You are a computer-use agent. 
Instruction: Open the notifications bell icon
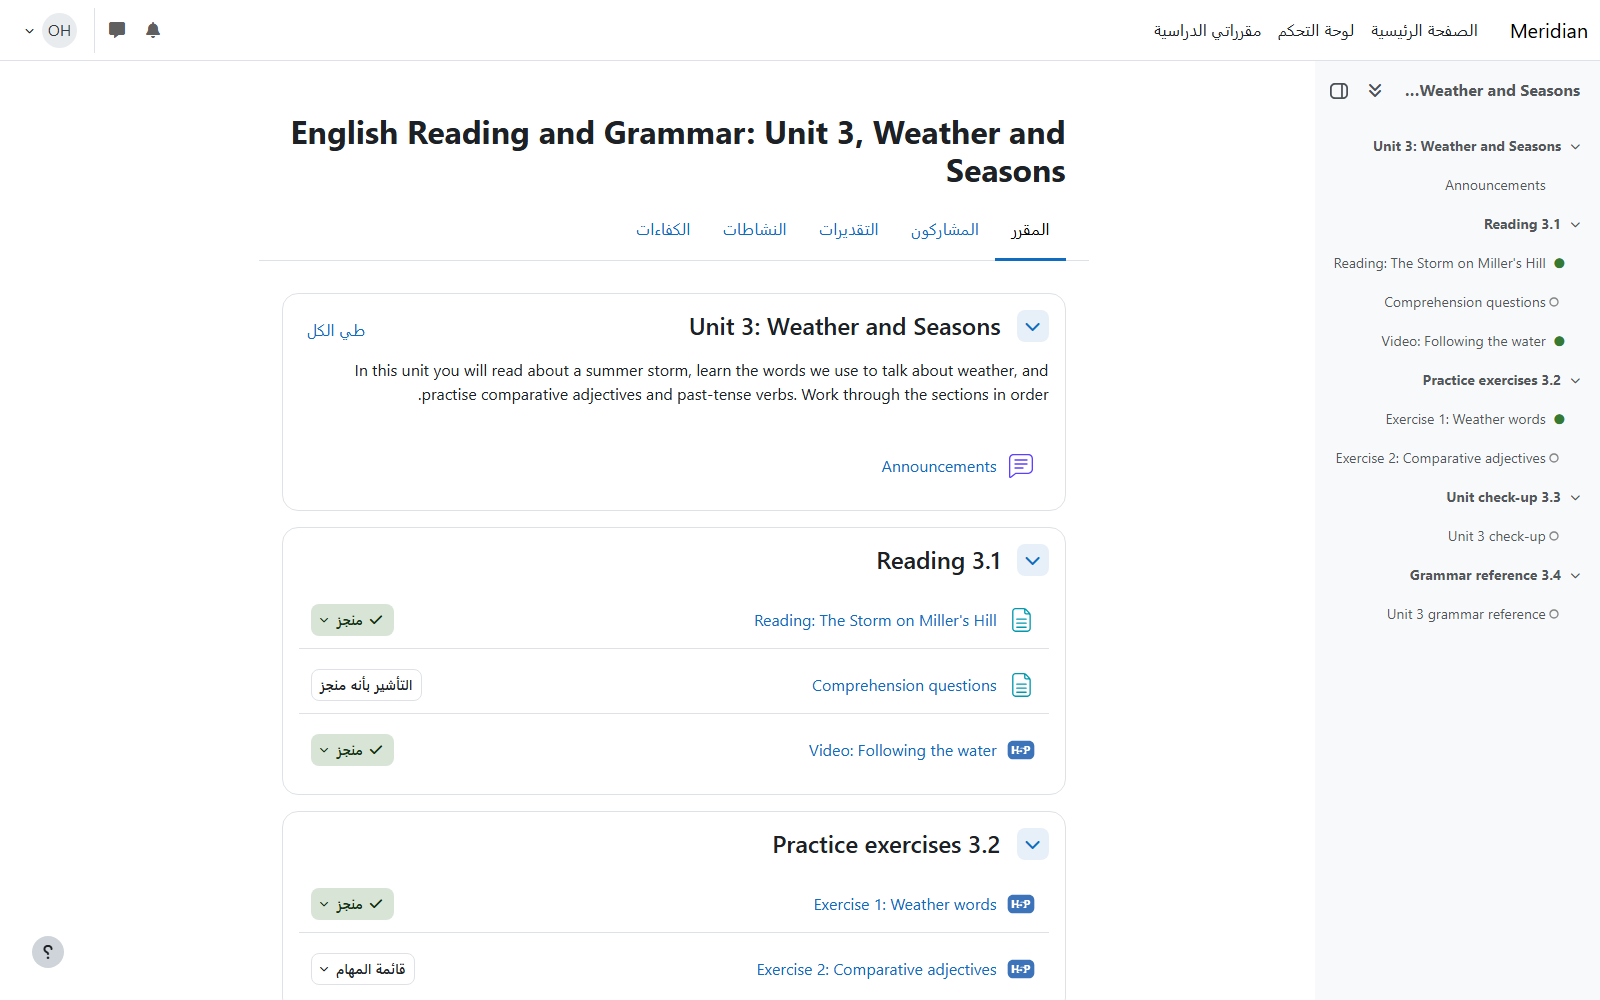click(153, 30)
